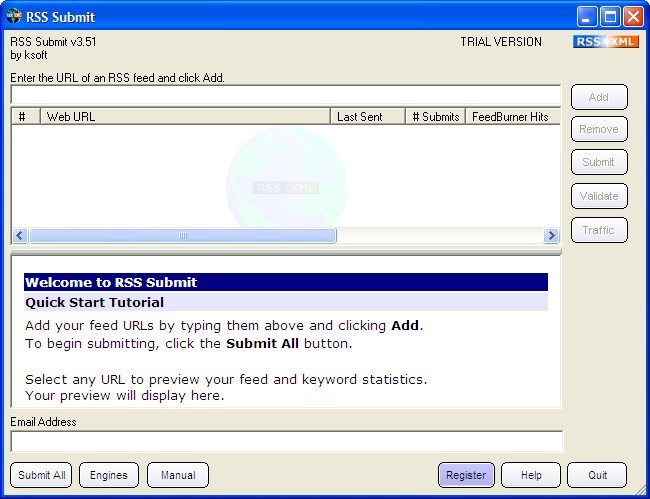Click the Remove button

pyautogui.click(x=599, y=129)
